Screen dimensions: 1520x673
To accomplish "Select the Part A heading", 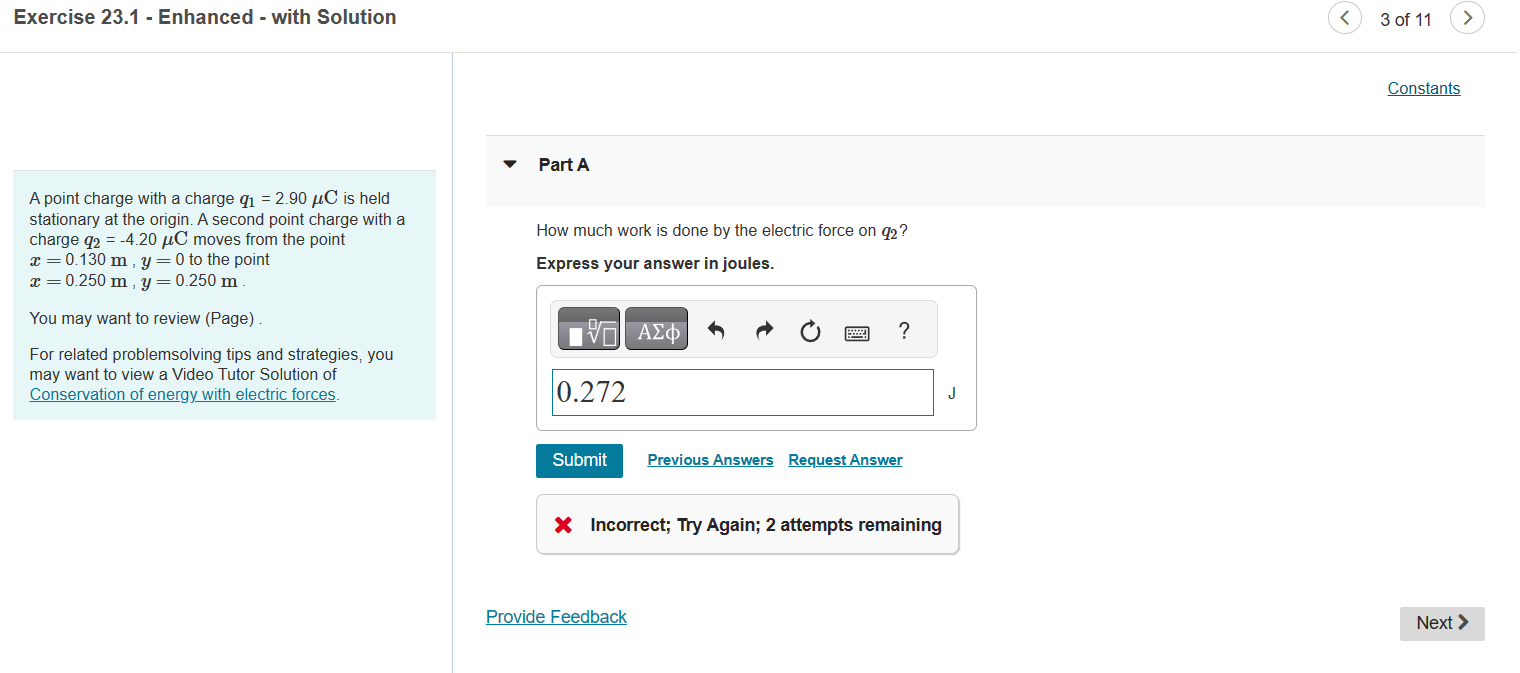I will 564,164.
